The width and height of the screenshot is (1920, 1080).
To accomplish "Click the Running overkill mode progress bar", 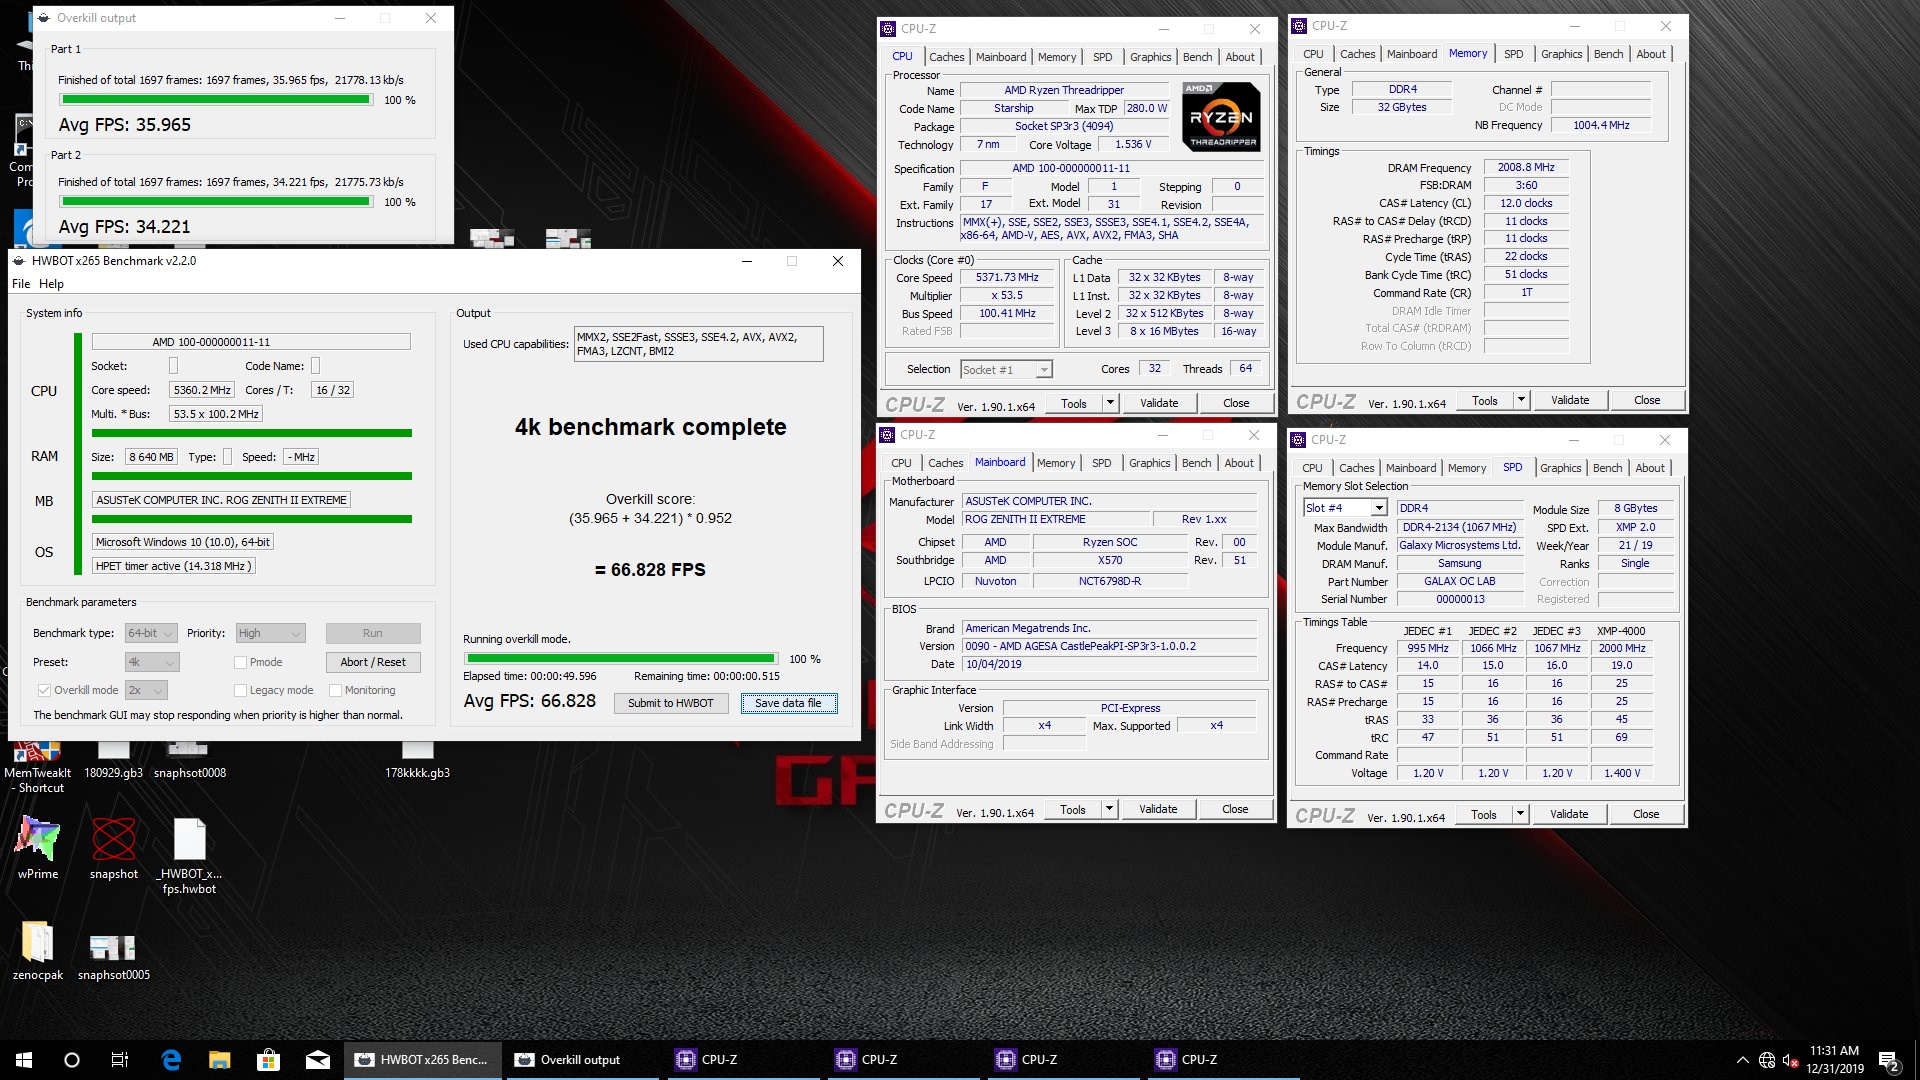I will [621, 659].
